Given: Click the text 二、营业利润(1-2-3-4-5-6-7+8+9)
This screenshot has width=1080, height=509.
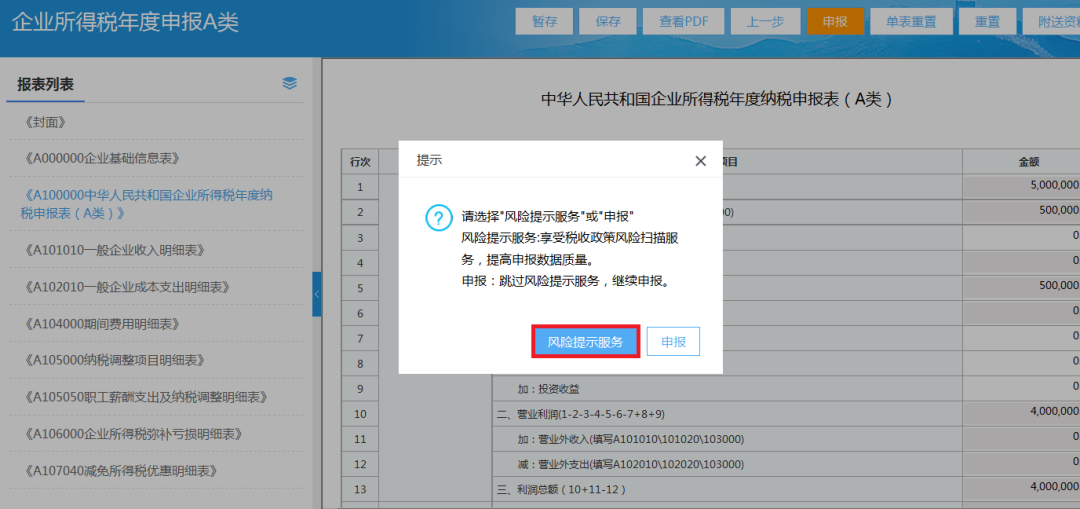Looking at the screenshot, I should coord(580,414).
